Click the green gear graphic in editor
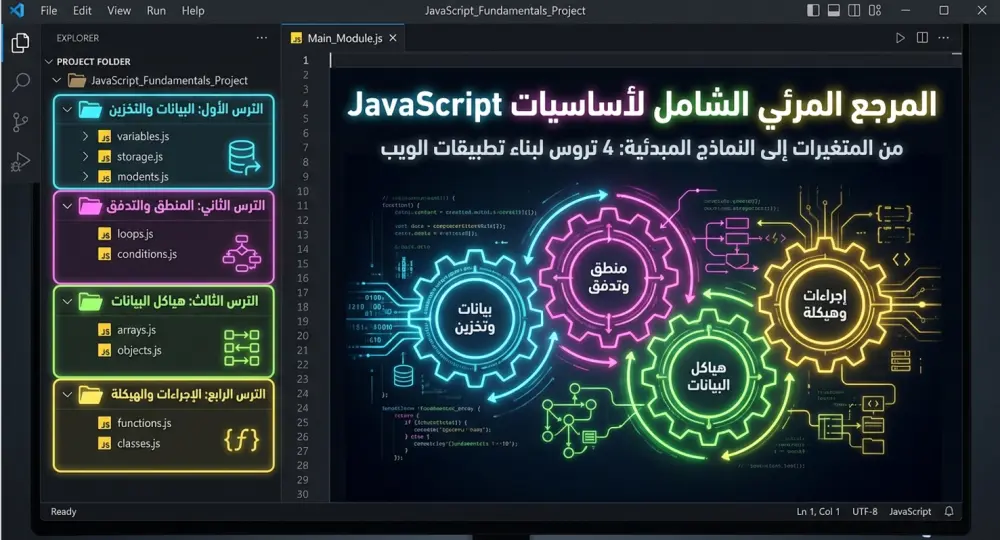Image resolution: width=1000 pixels, height=540 pixels. point(708,377)
